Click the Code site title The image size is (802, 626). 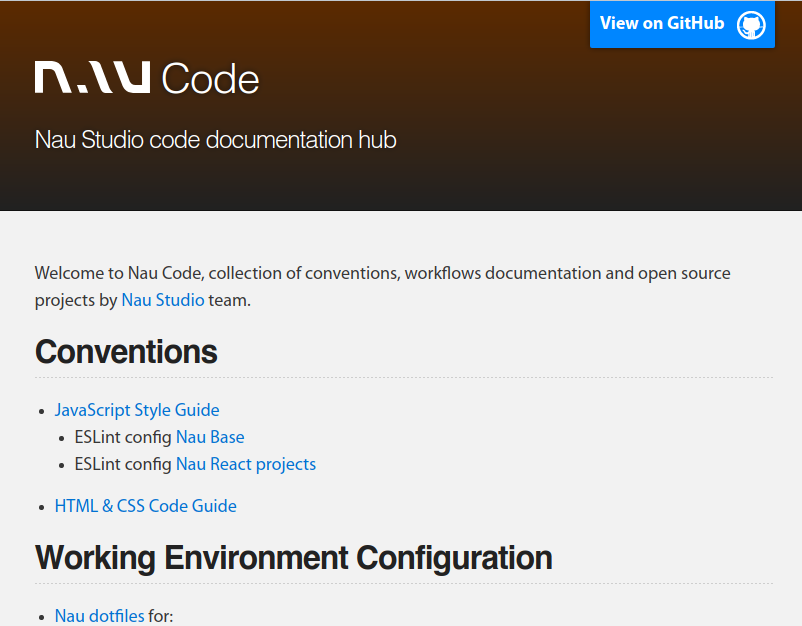[210, 78]
